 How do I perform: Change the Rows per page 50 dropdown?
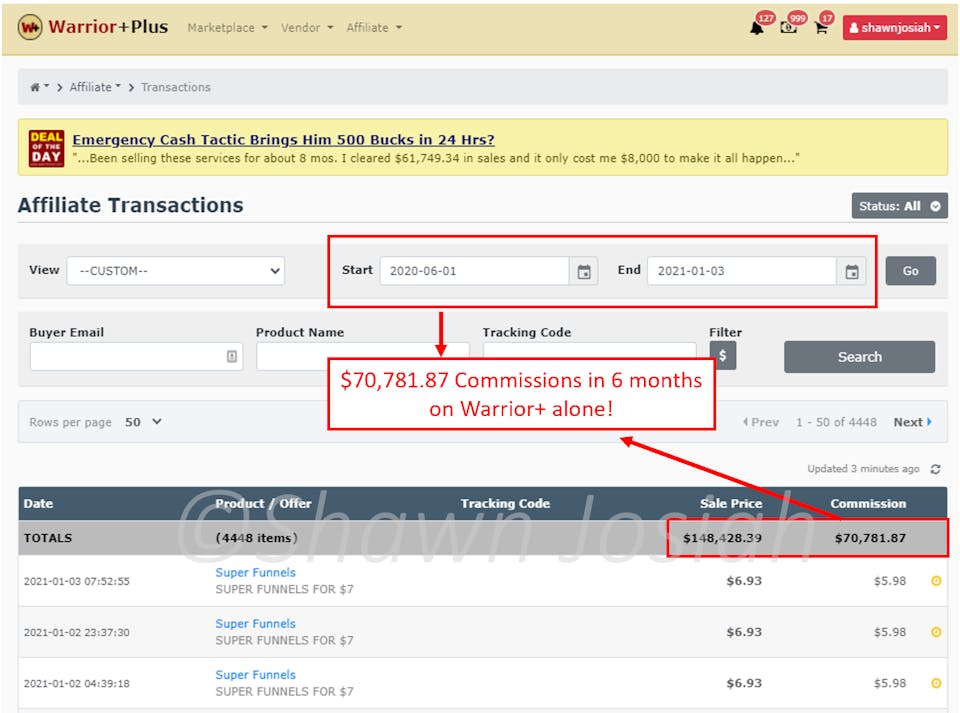(x=143, y=422)
